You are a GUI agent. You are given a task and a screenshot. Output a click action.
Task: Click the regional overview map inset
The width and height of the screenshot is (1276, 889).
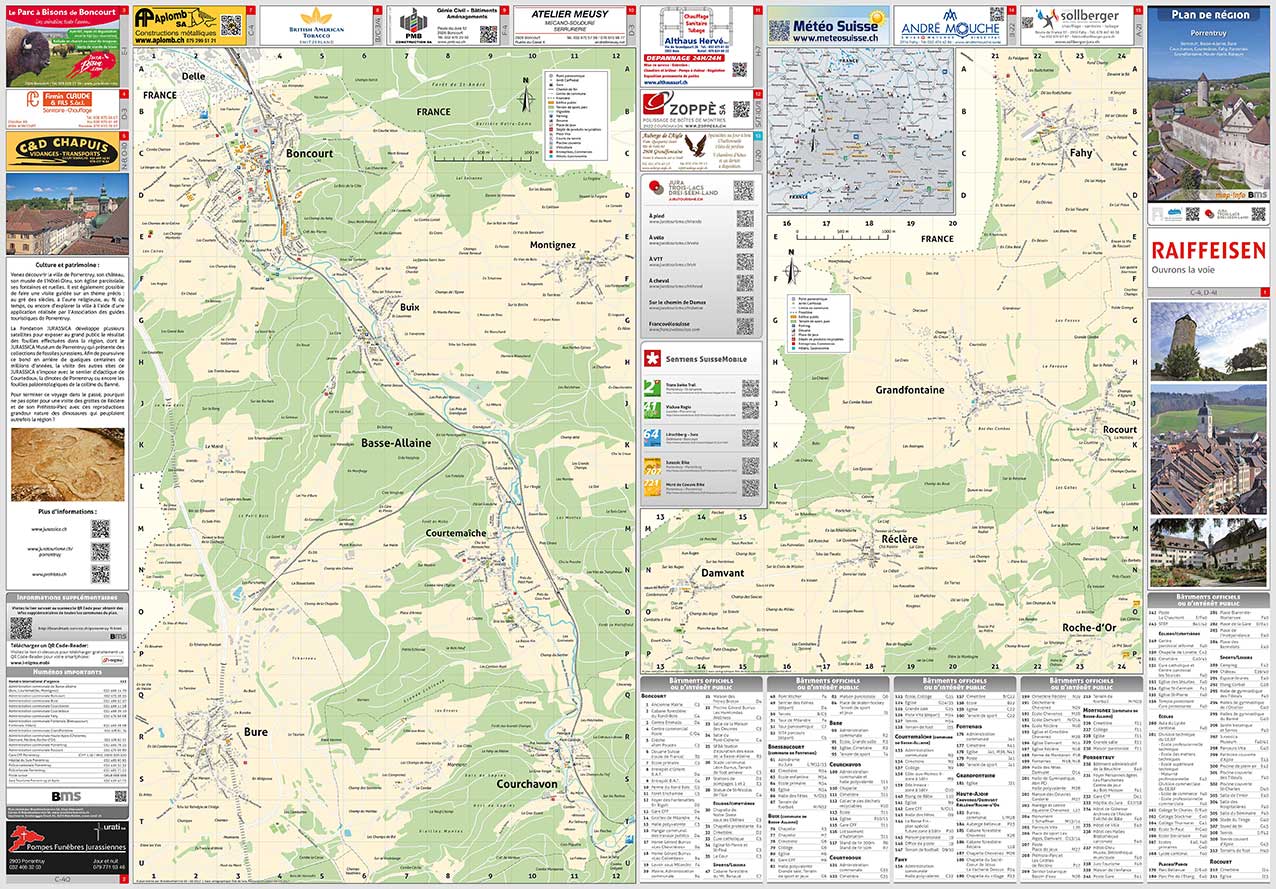click(861, 129)
